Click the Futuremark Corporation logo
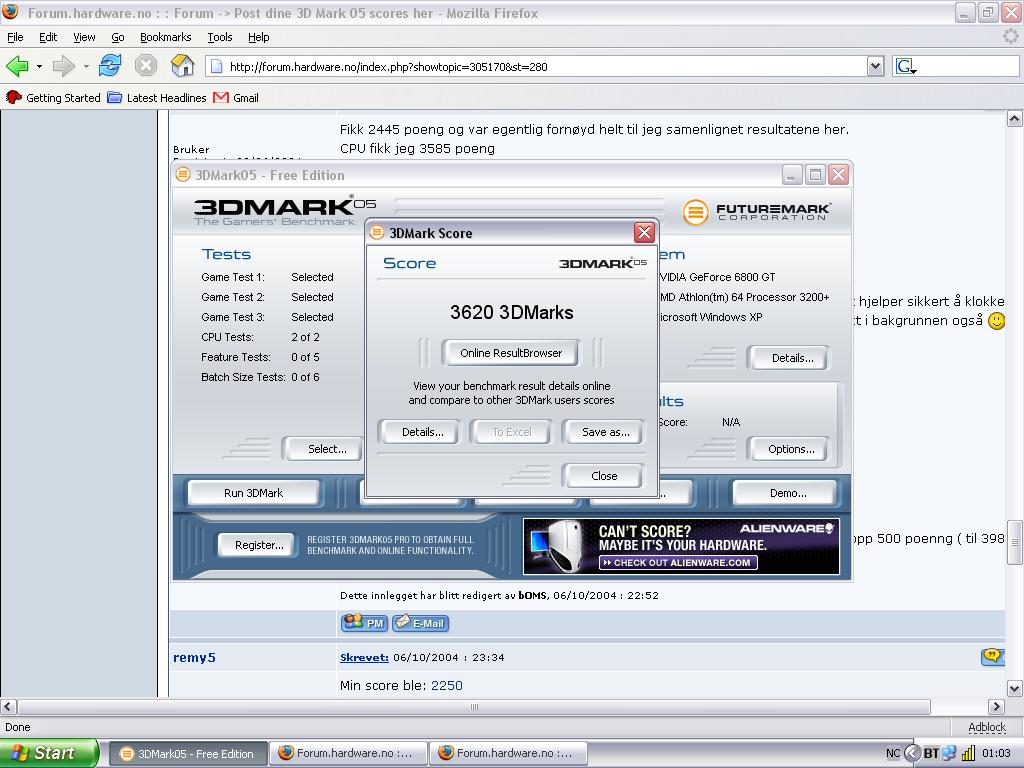Screen dimensions: 1024x768 [x=757, y=212]
